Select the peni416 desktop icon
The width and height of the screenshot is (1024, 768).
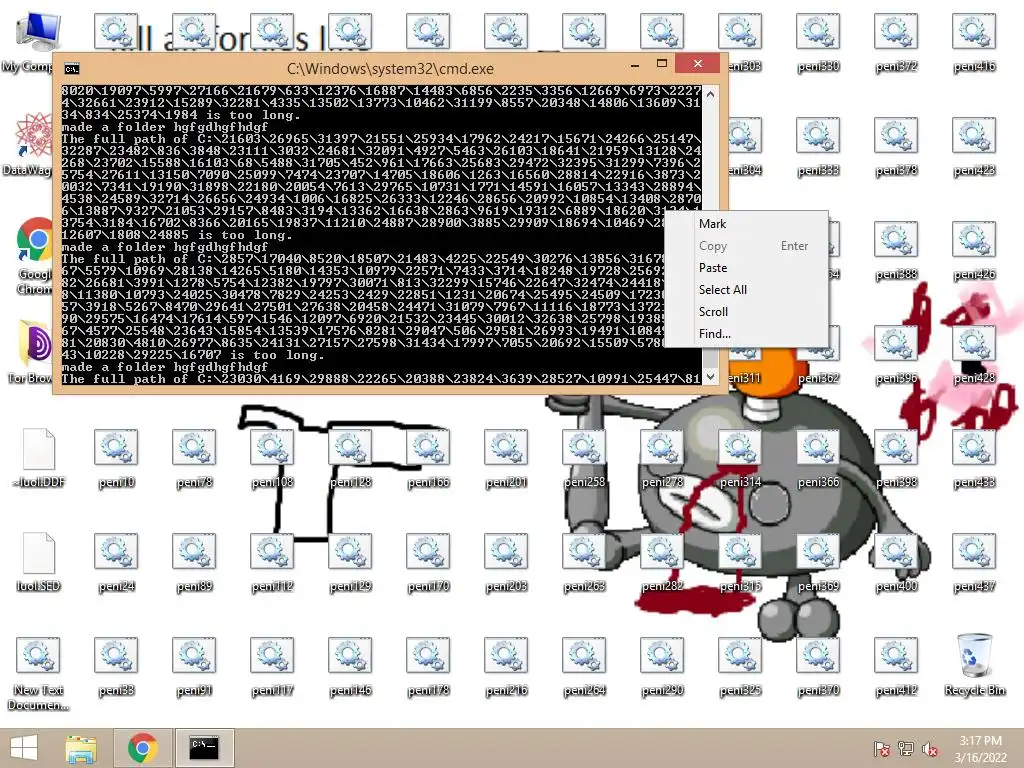[x=974, y=42]
